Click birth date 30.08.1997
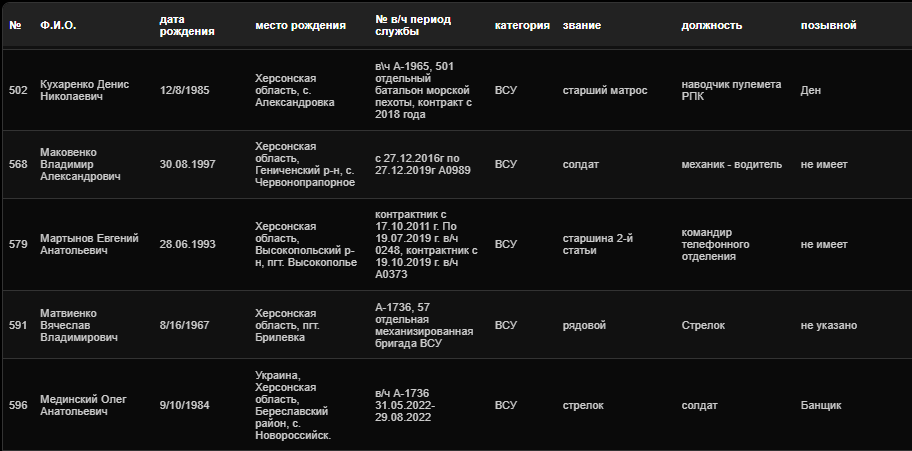Screen dimensions: 912x451 click(x=189, y=164)
